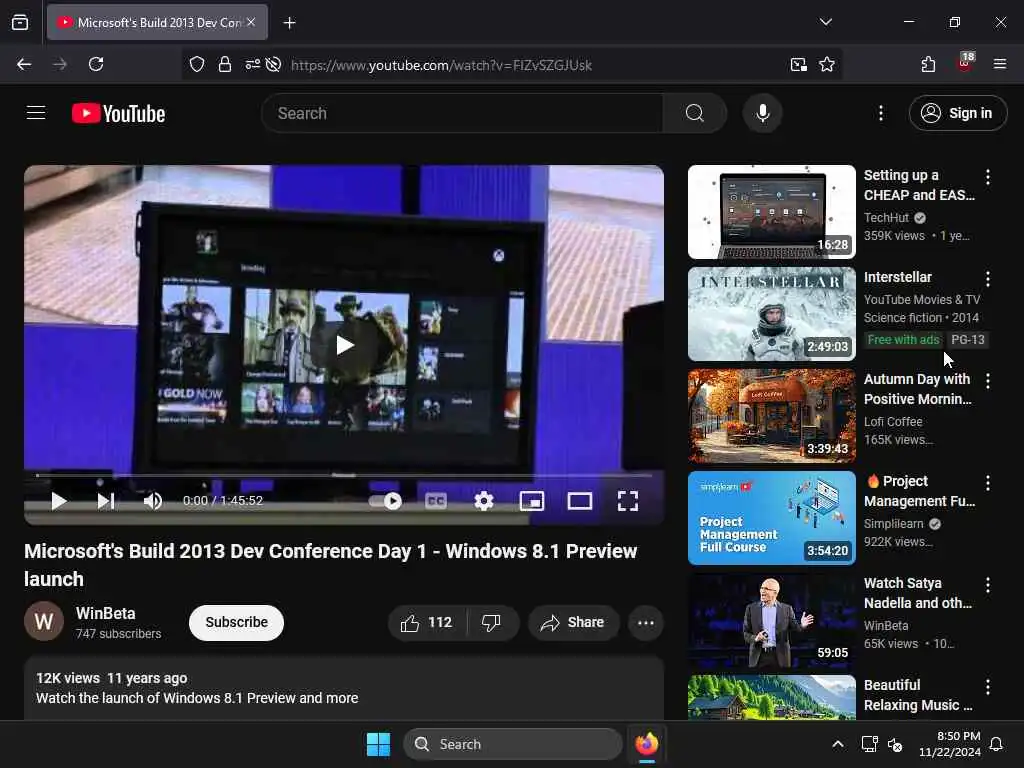Open the WinBeta channel avatar
1024x768 pixels.
[44, 621]
